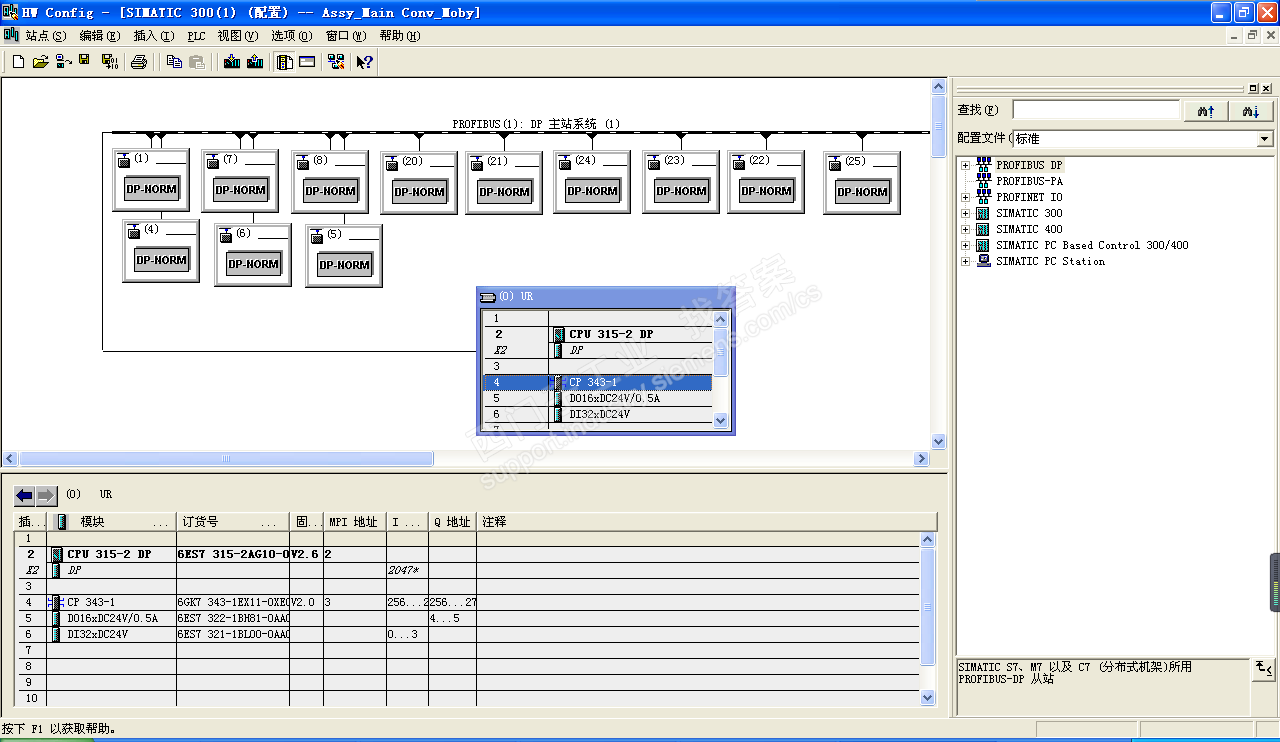Click the Copy toolbar icon
1280x742 pixels.
[x=174, y=62]
